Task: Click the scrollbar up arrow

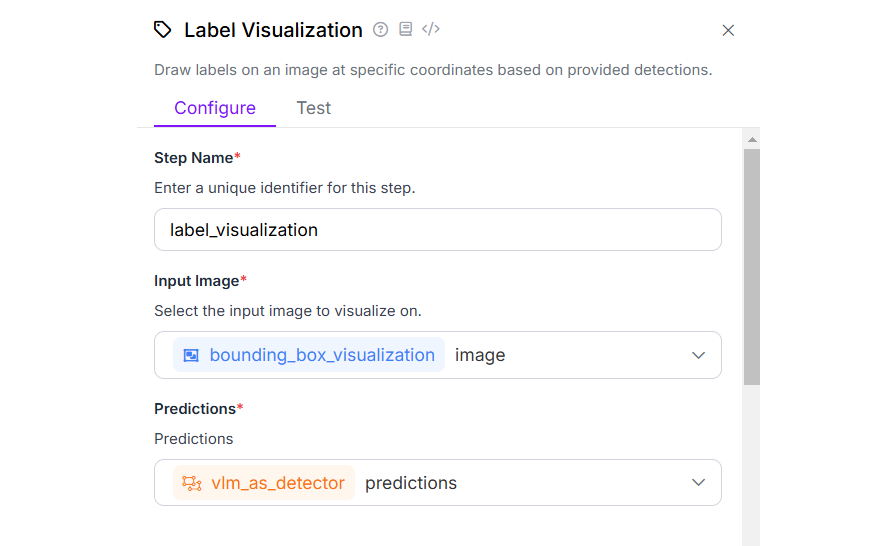Action: (x=752, y=139)
